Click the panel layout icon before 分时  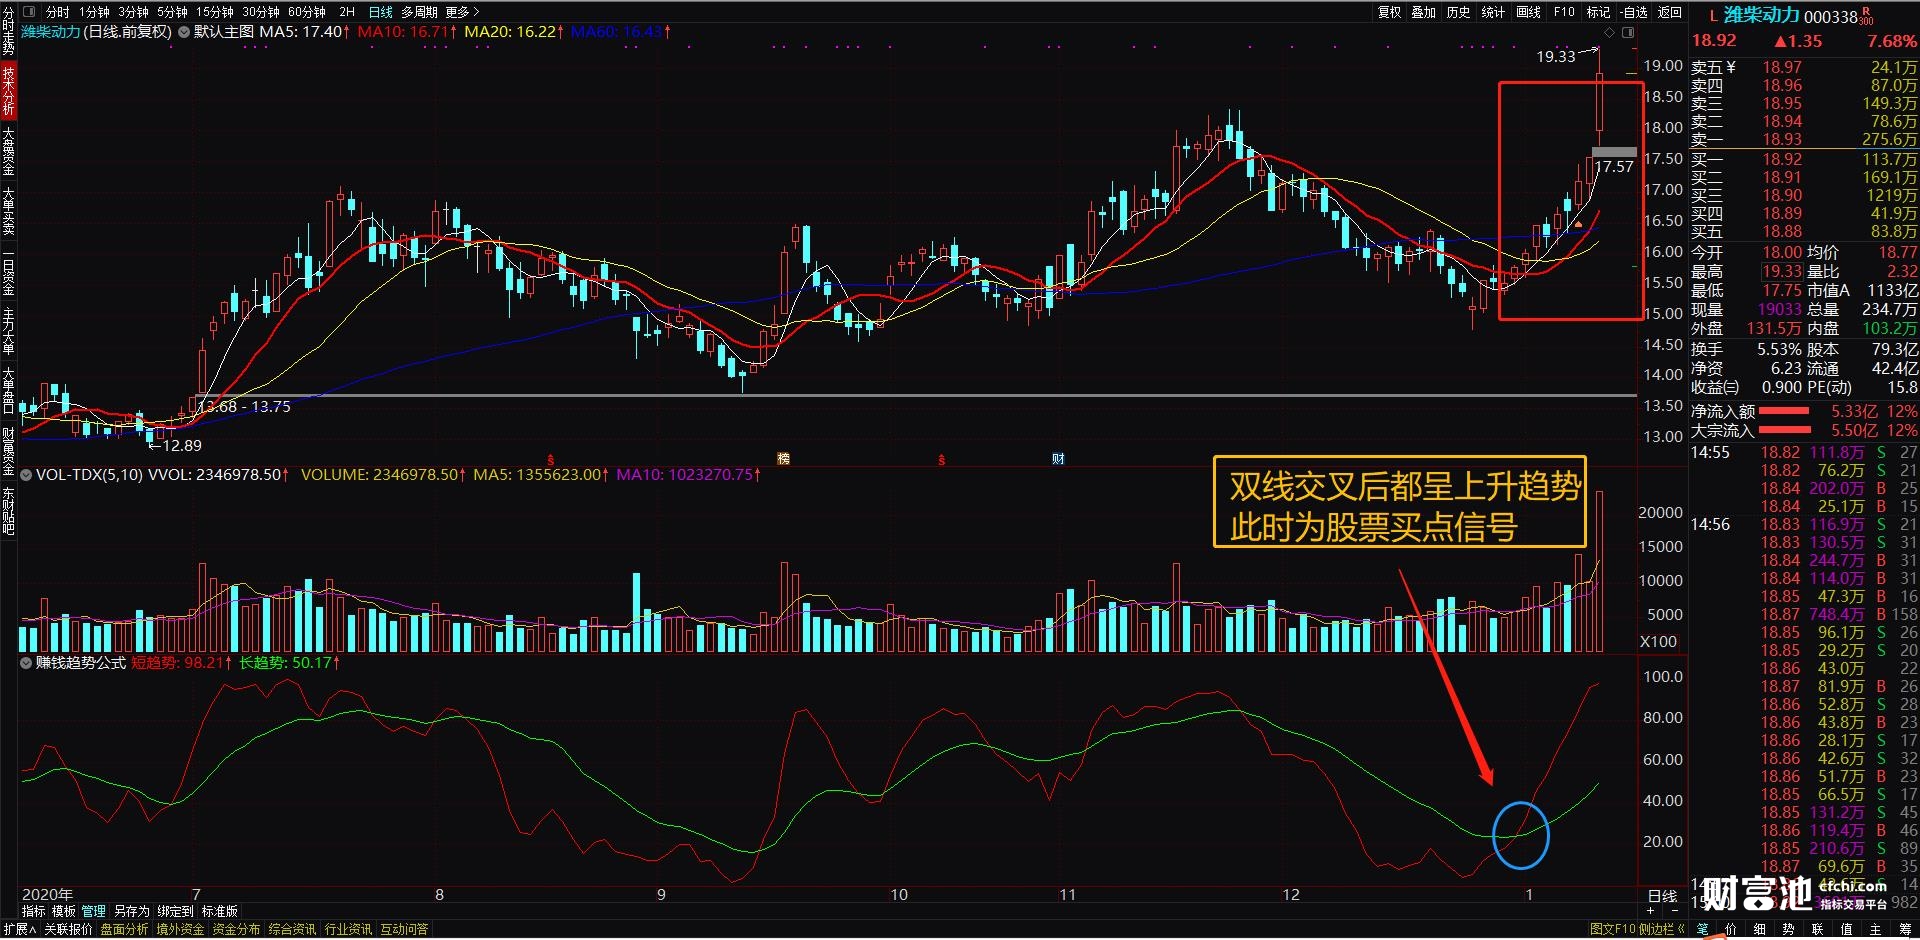click(x=28, y=12)
